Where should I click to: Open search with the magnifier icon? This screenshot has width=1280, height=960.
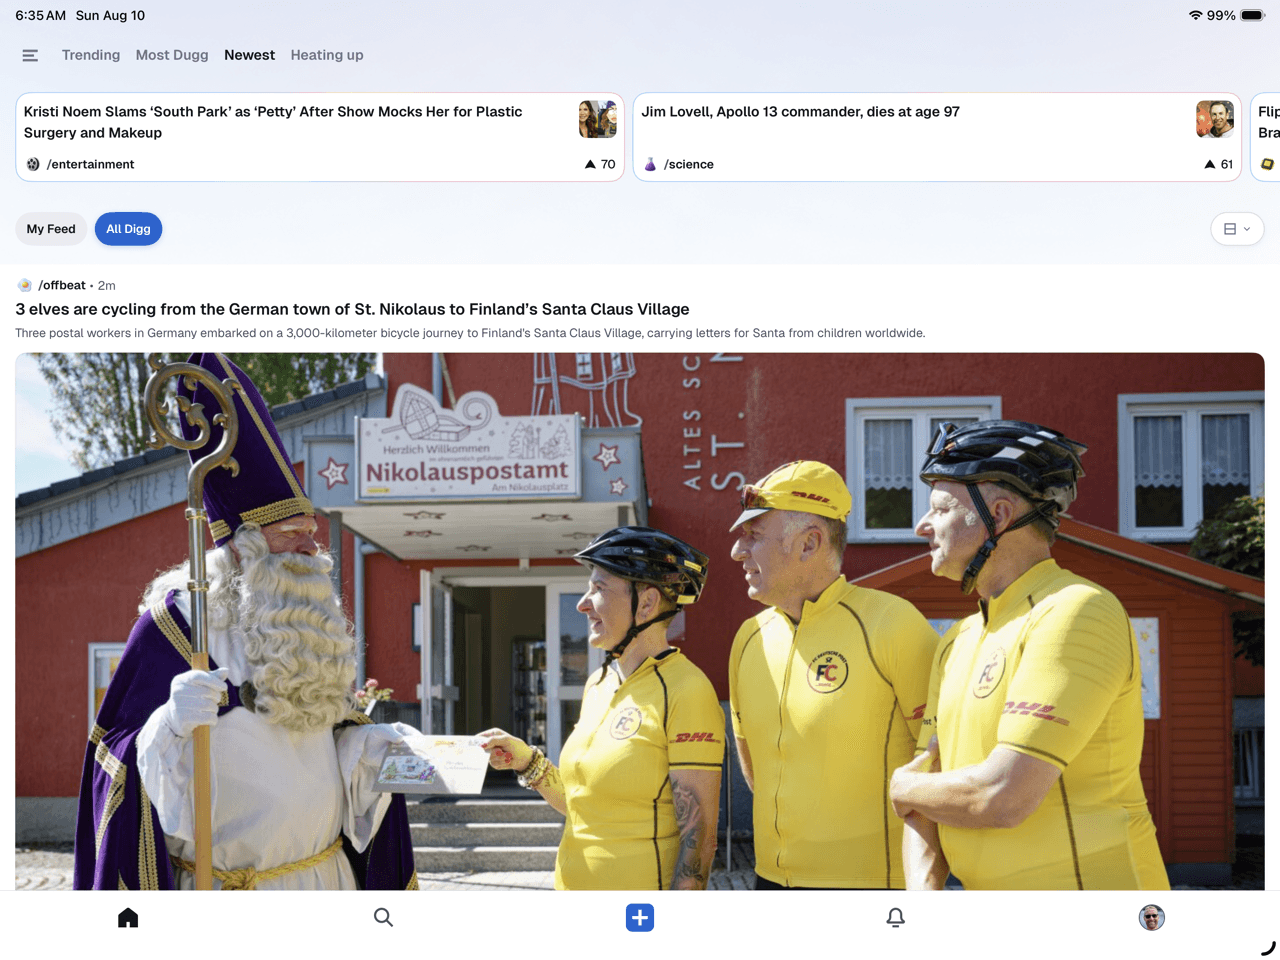383,918
